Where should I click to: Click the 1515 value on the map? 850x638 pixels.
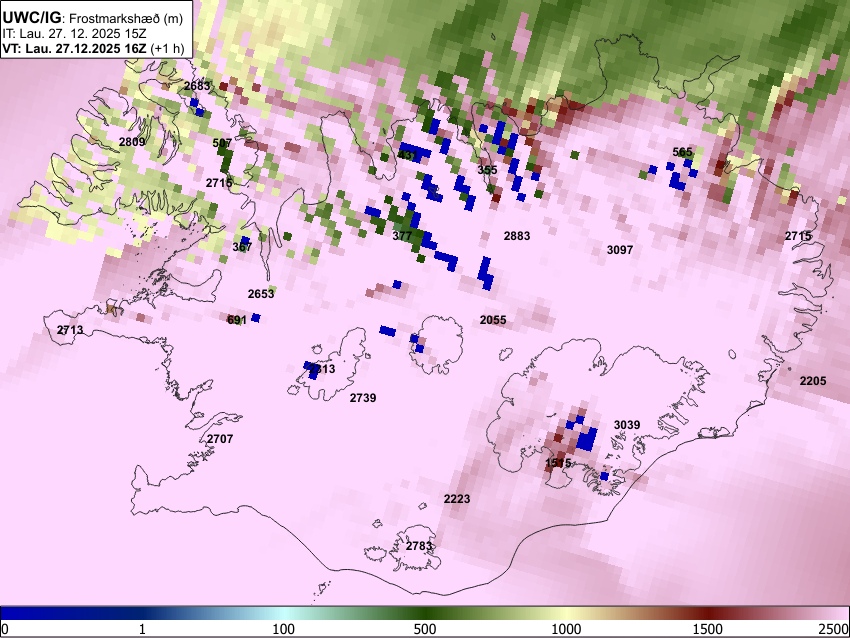pos(558,463)
